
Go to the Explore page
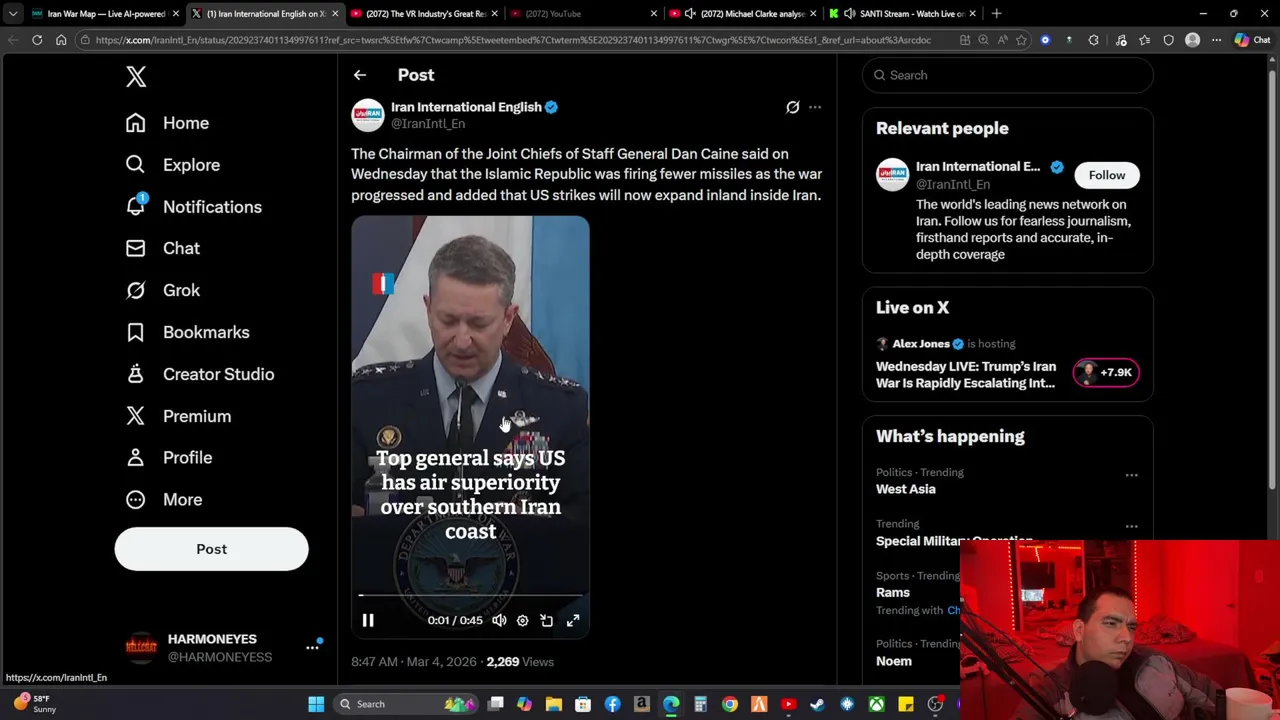pyautogui.click(x=173, y=165)
